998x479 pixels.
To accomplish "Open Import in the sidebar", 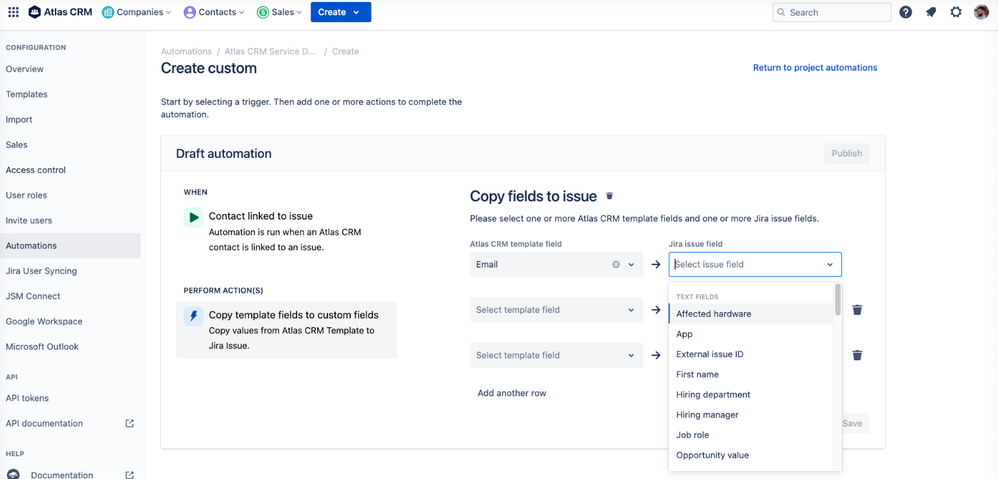I will (x=70, y=120).
